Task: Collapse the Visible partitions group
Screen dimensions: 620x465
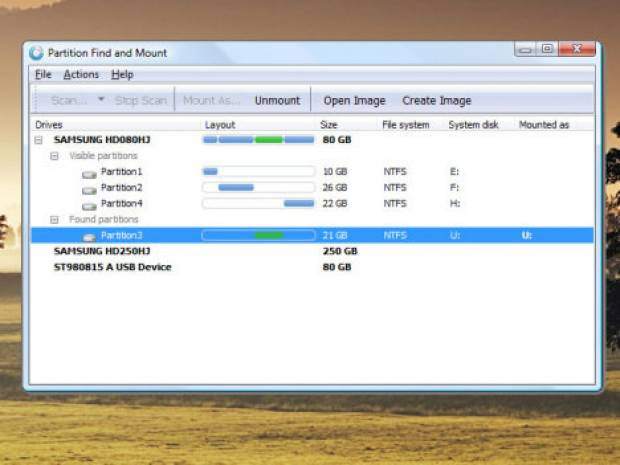Action: click(54, 156)
